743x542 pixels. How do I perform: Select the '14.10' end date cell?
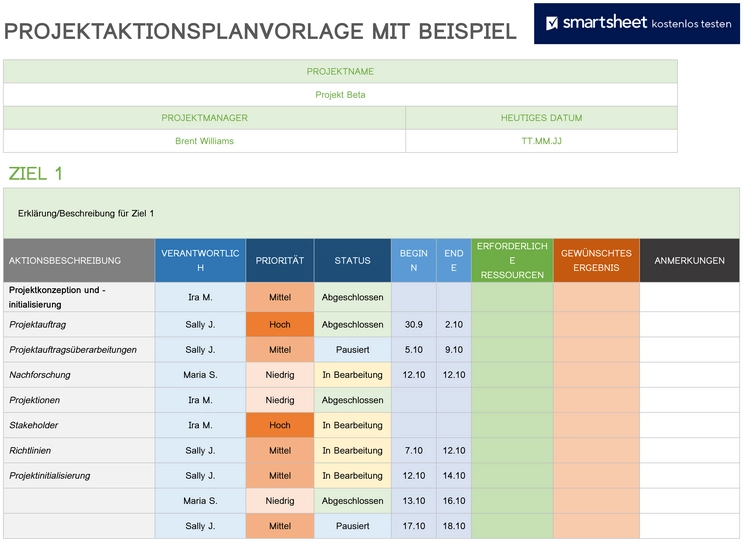coord(453,476)
